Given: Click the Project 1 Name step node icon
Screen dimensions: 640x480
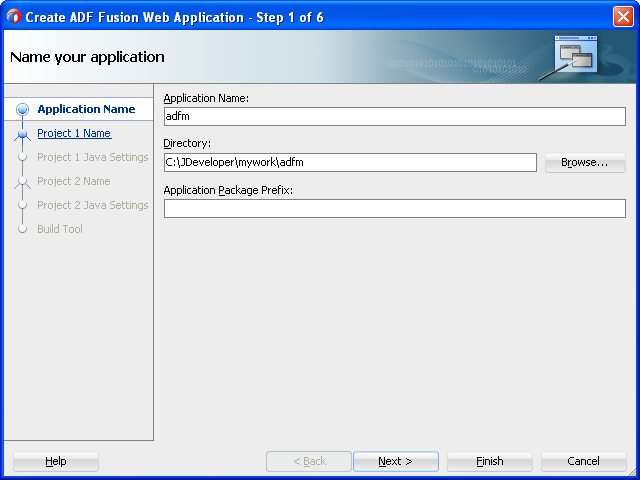Looking at the screenshot, I should pyautogui.click(x=22, y=134).
